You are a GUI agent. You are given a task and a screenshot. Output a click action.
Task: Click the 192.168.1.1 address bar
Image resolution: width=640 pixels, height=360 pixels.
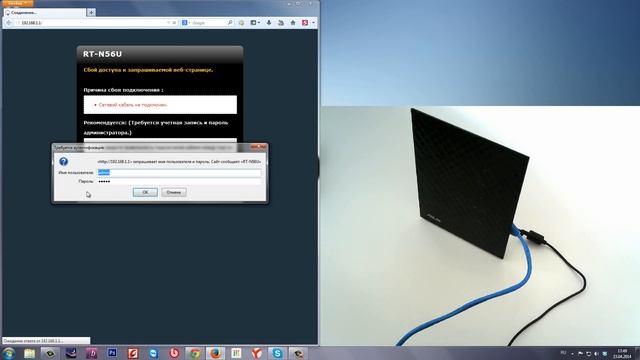tap(90, 23)
